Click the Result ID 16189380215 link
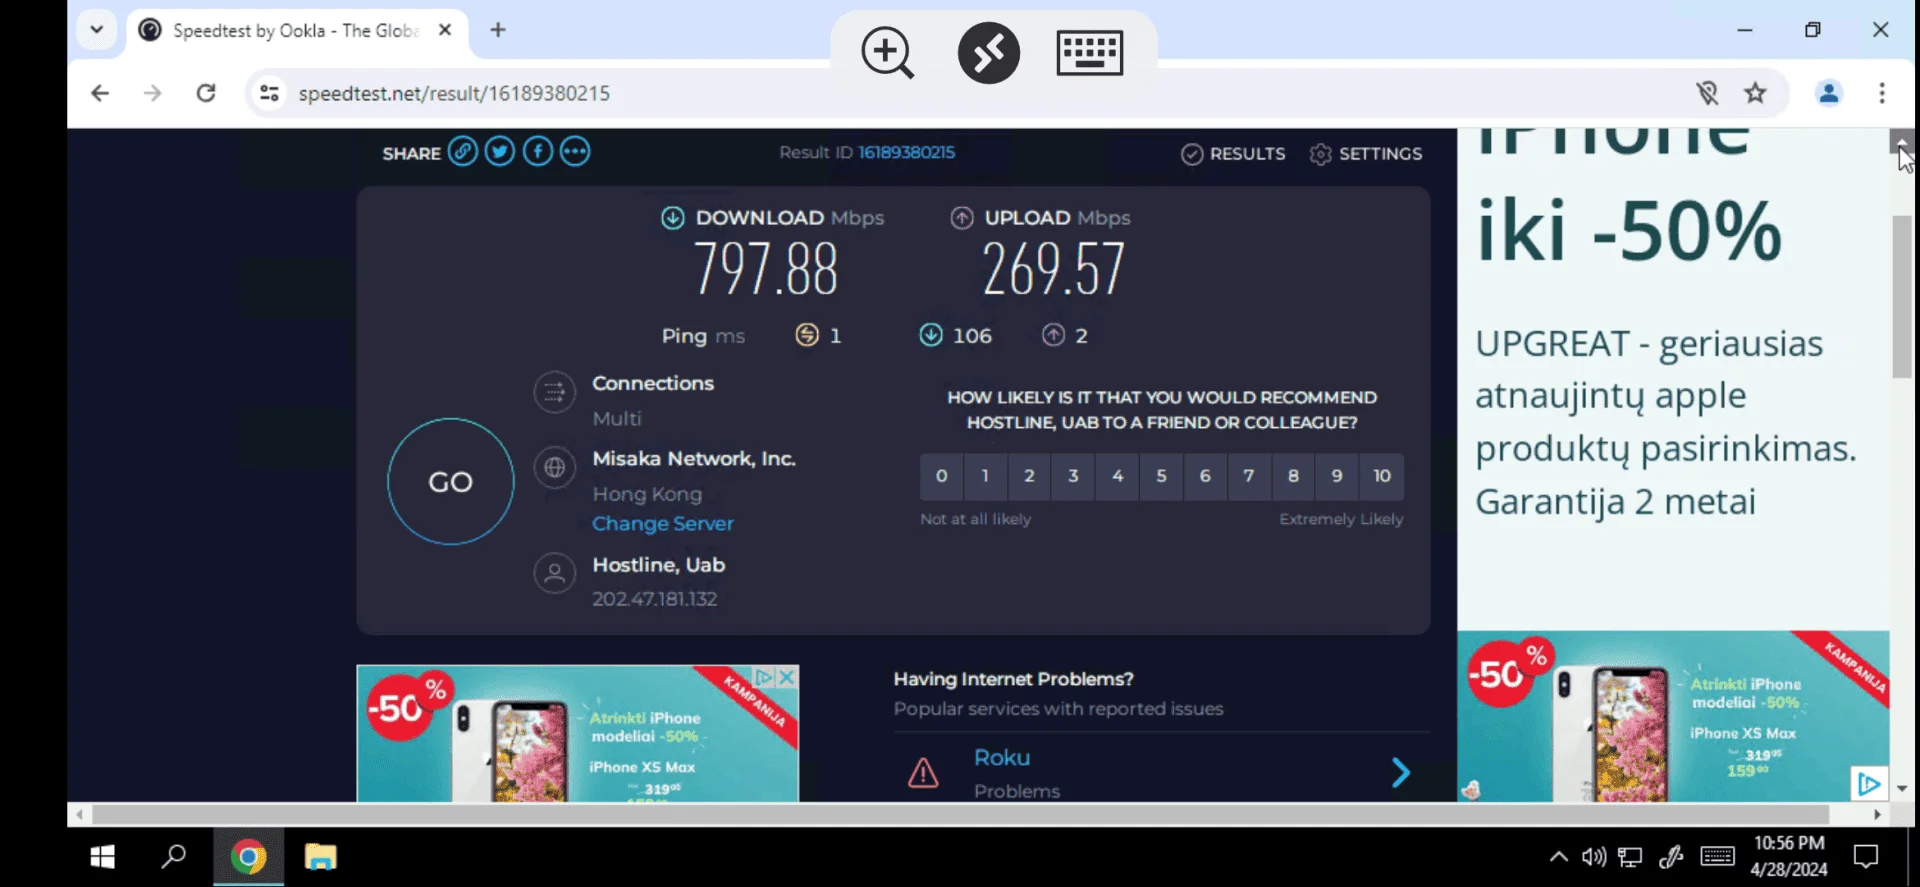 point(906,152)
